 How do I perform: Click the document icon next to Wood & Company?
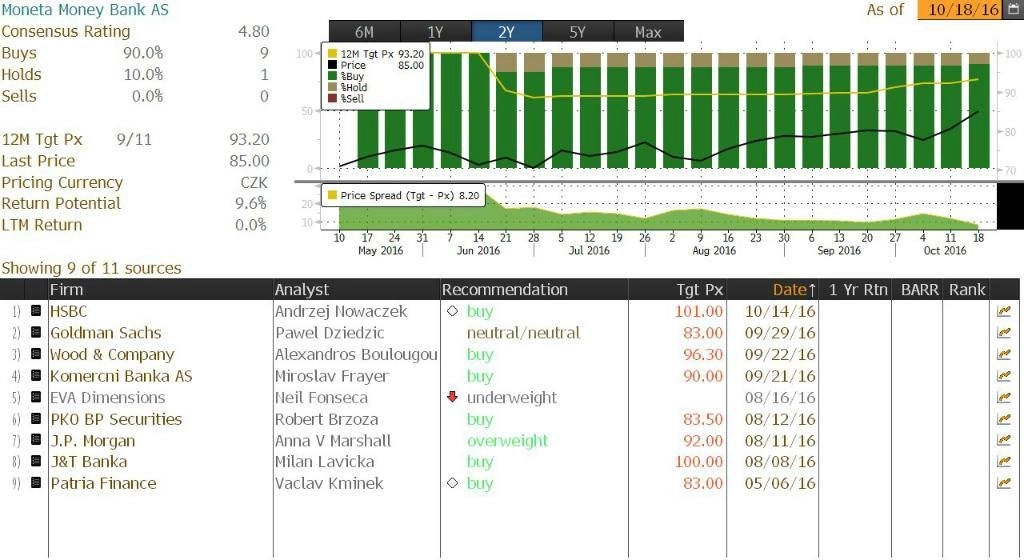pyautogui.click(x=36, y=354)
